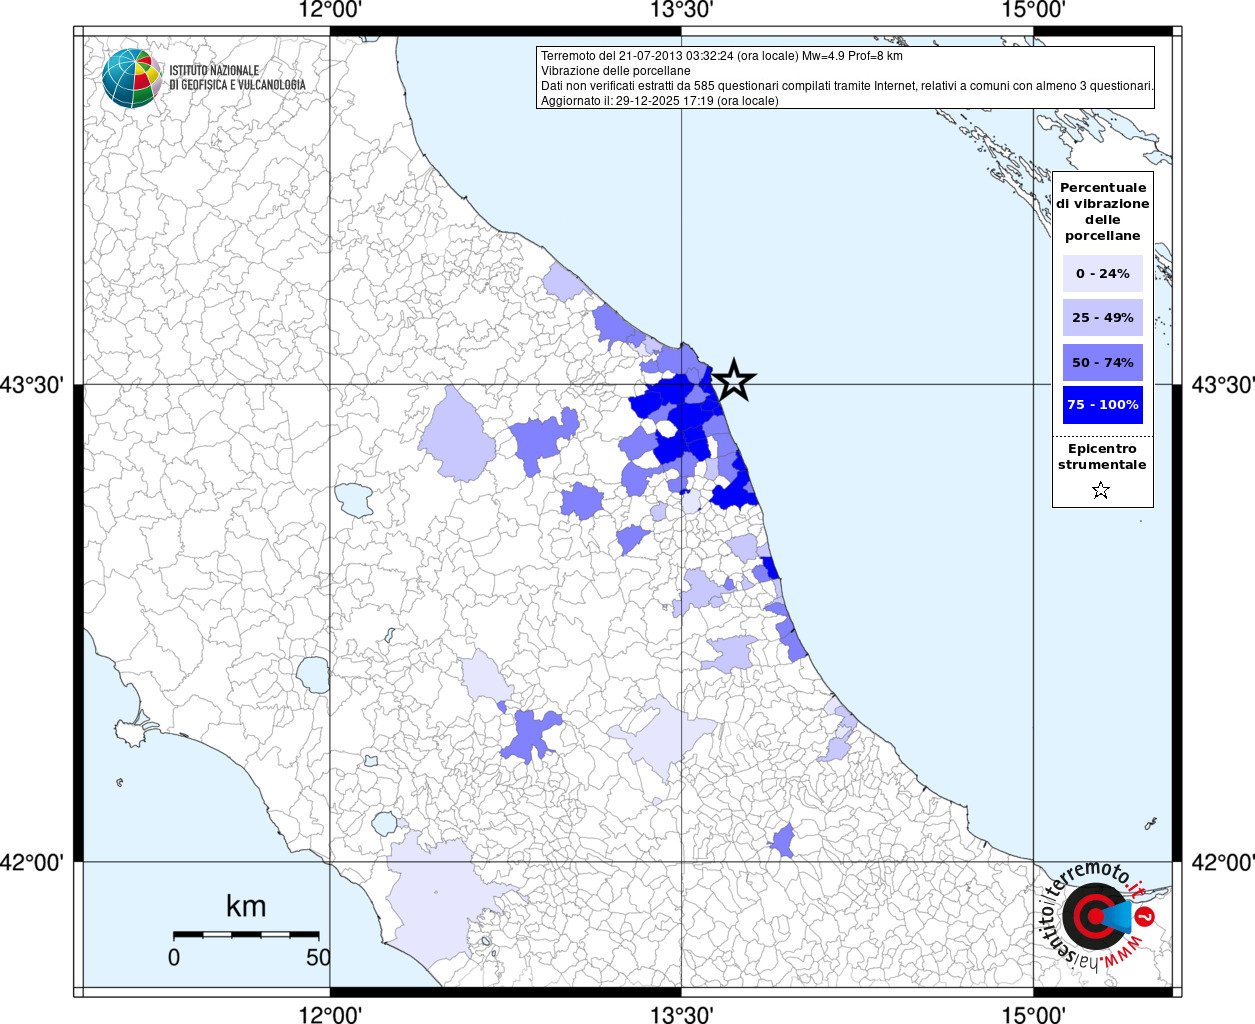Click the 15°00' label on bottom axis
This screenshot has width=1255, height=1024.
1033,1015
